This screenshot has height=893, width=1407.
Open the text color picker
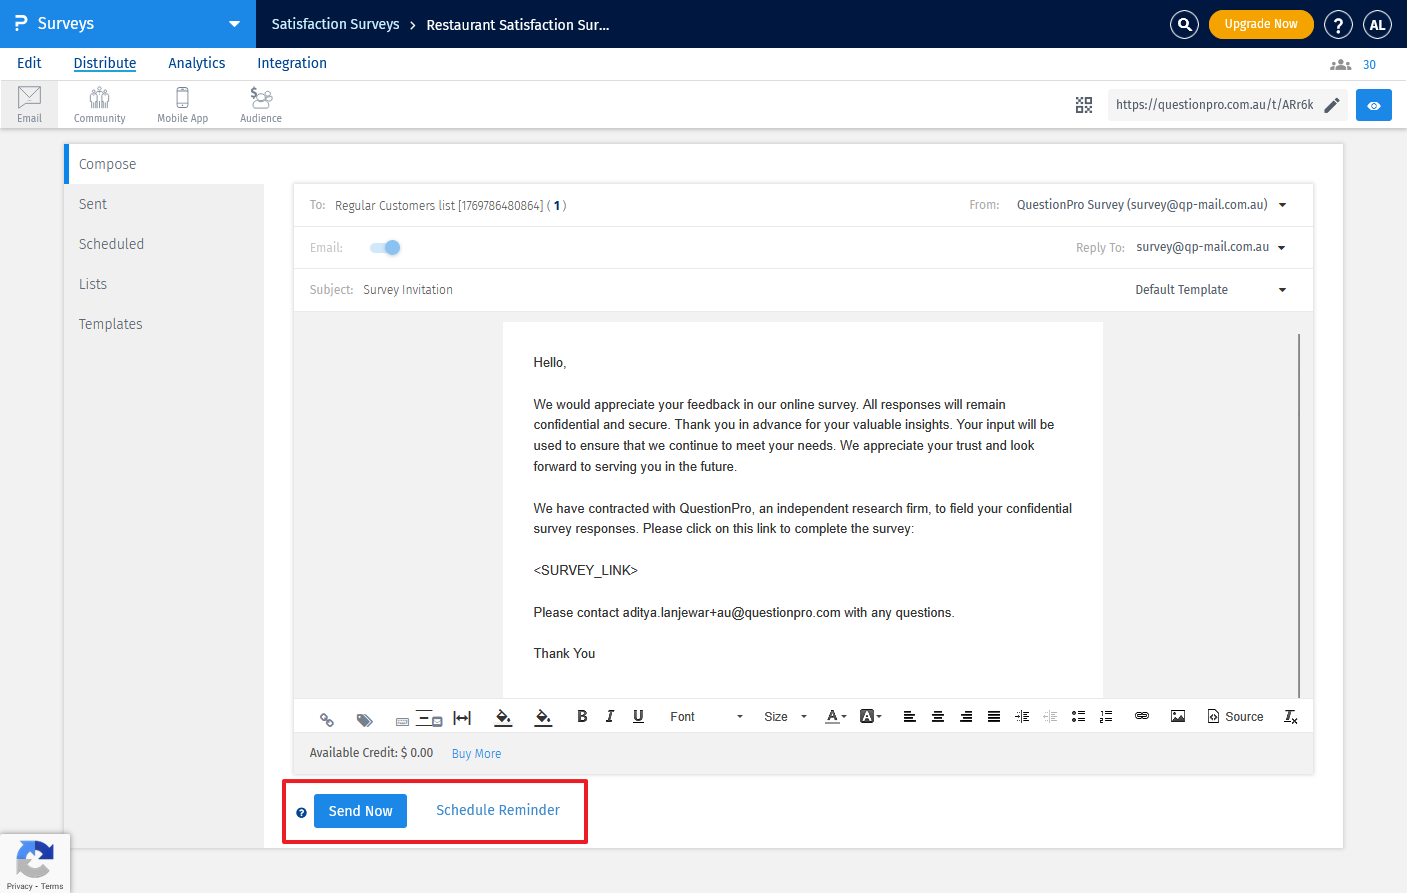(x=834, y=716)
